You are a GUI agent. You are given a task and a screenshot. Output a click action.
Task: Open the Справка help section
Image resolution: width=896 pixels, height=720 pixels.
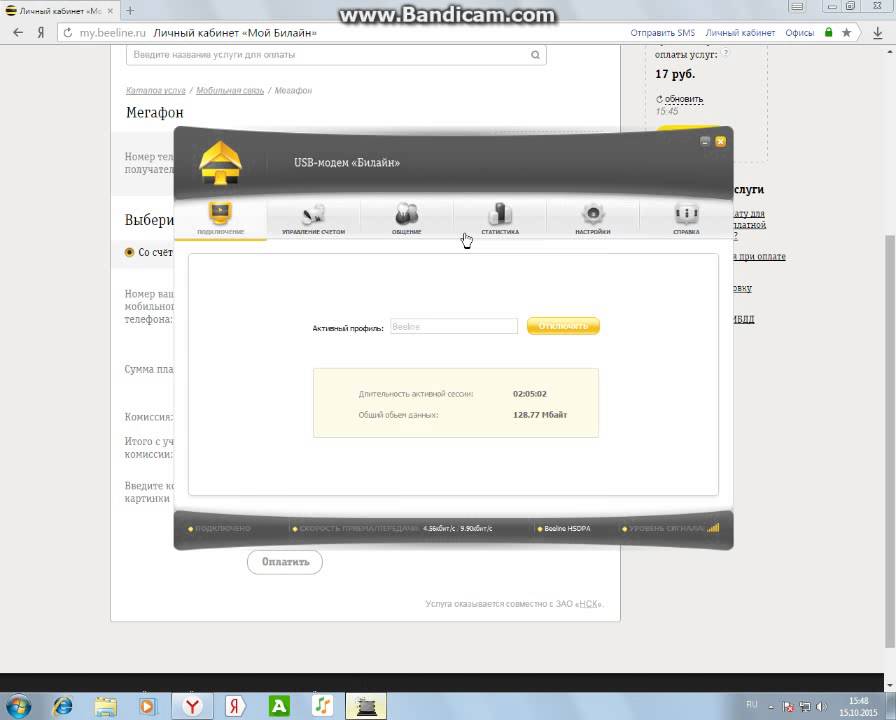click(x=686, y=218)
